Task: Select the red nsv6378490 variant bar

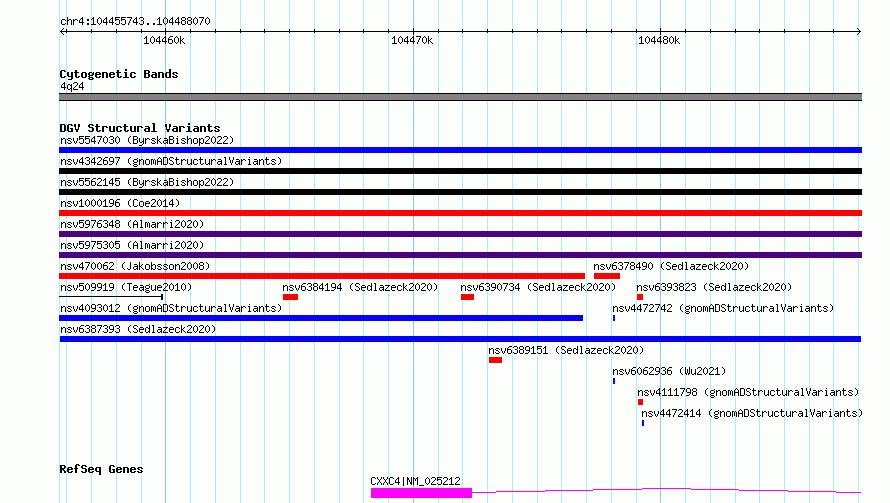Action: coord(607,276)
